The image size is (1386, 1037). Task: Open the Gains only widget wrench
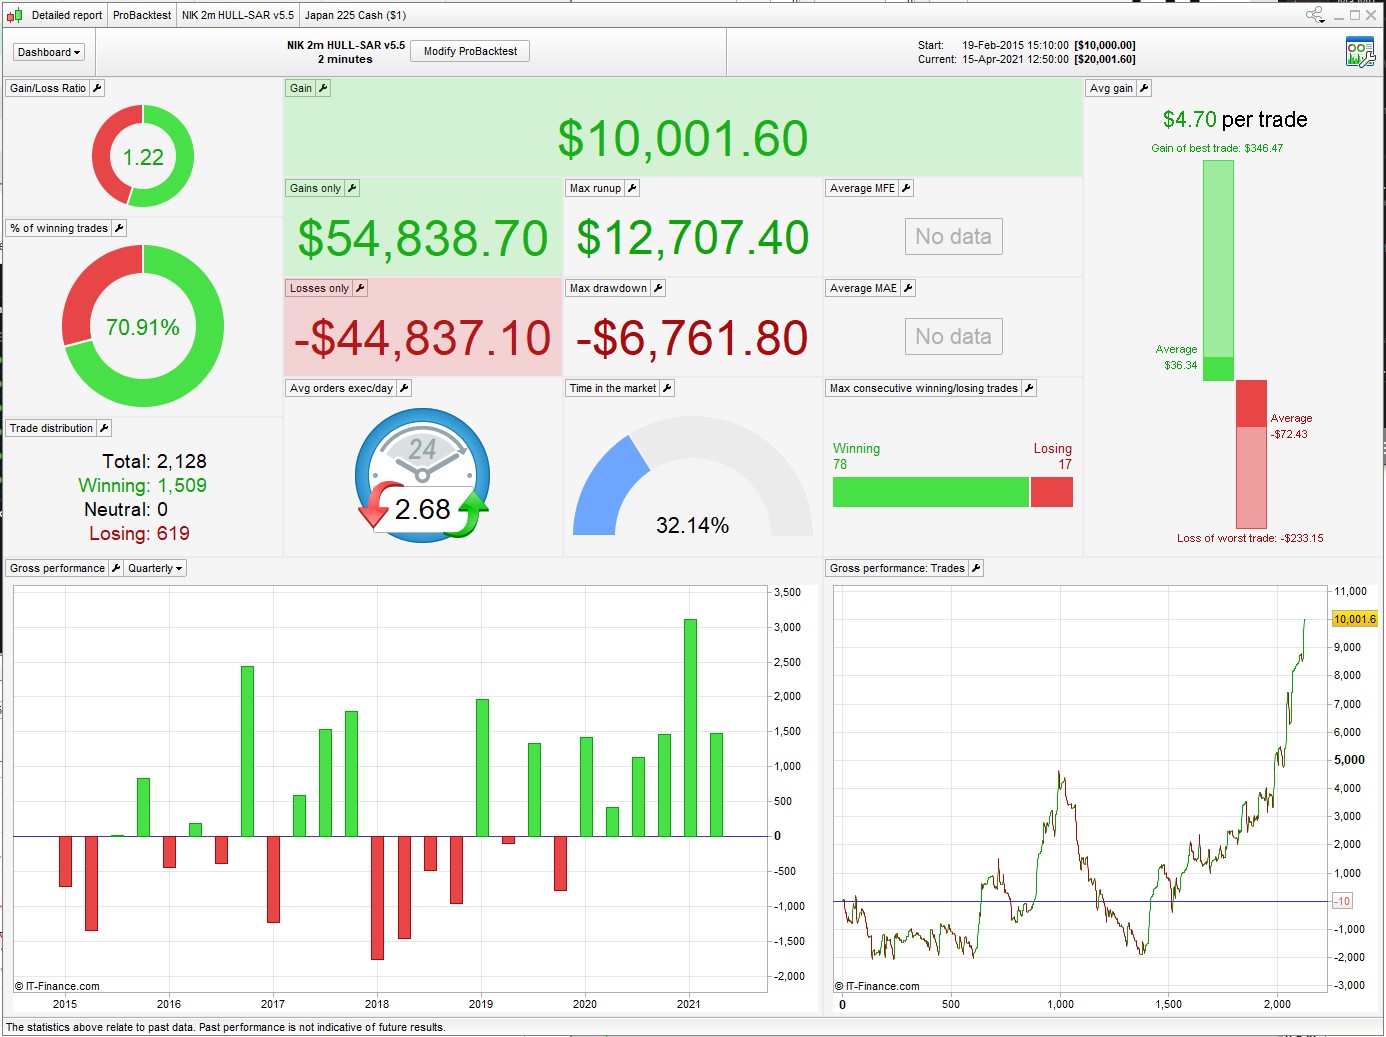coord(352,188)
